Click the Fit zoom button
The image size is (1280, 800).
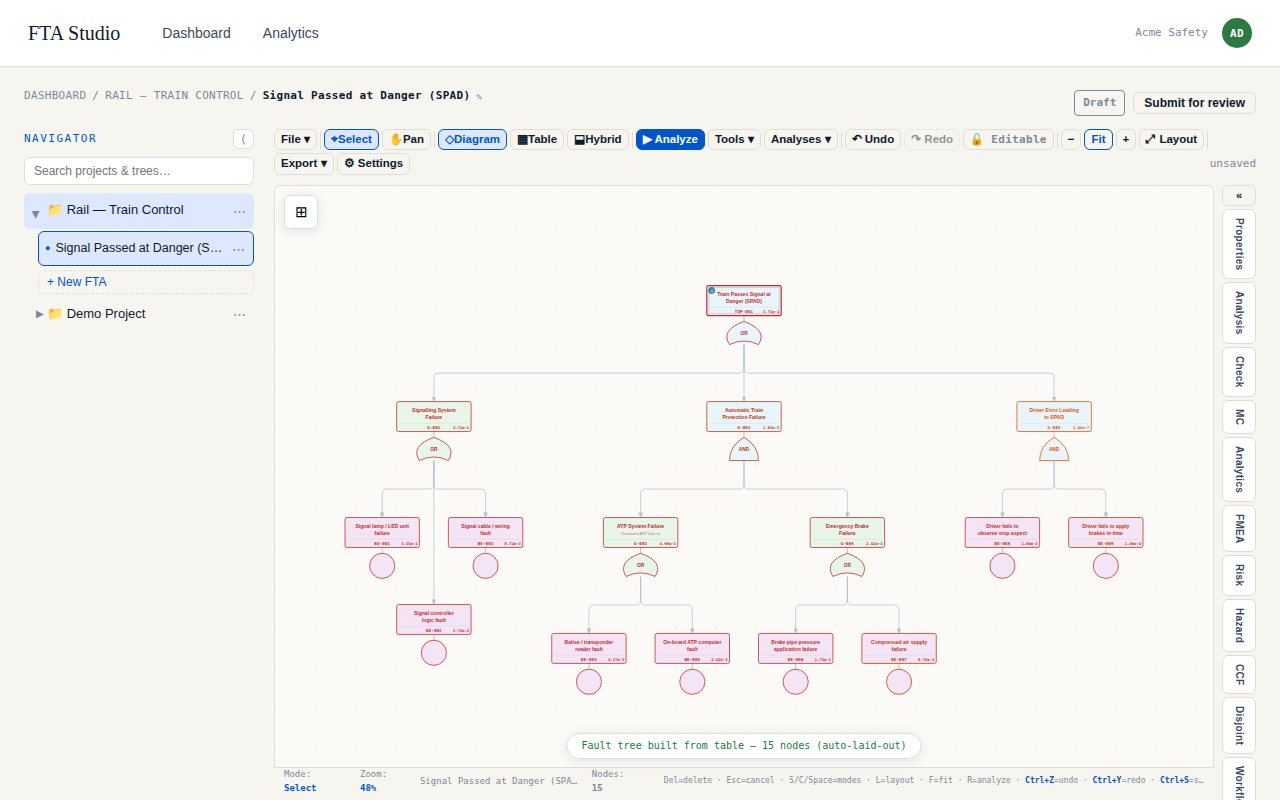tap(1098, 139)
